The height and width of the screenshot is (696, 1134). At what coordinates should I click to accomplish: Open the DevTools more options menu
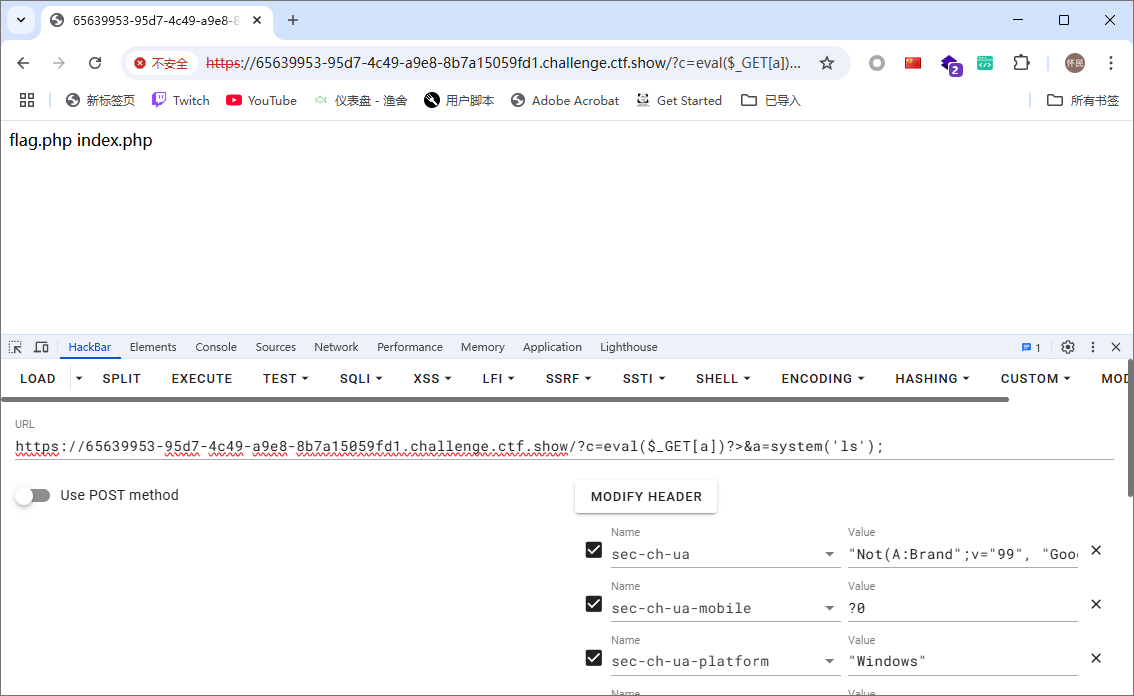1093,347
